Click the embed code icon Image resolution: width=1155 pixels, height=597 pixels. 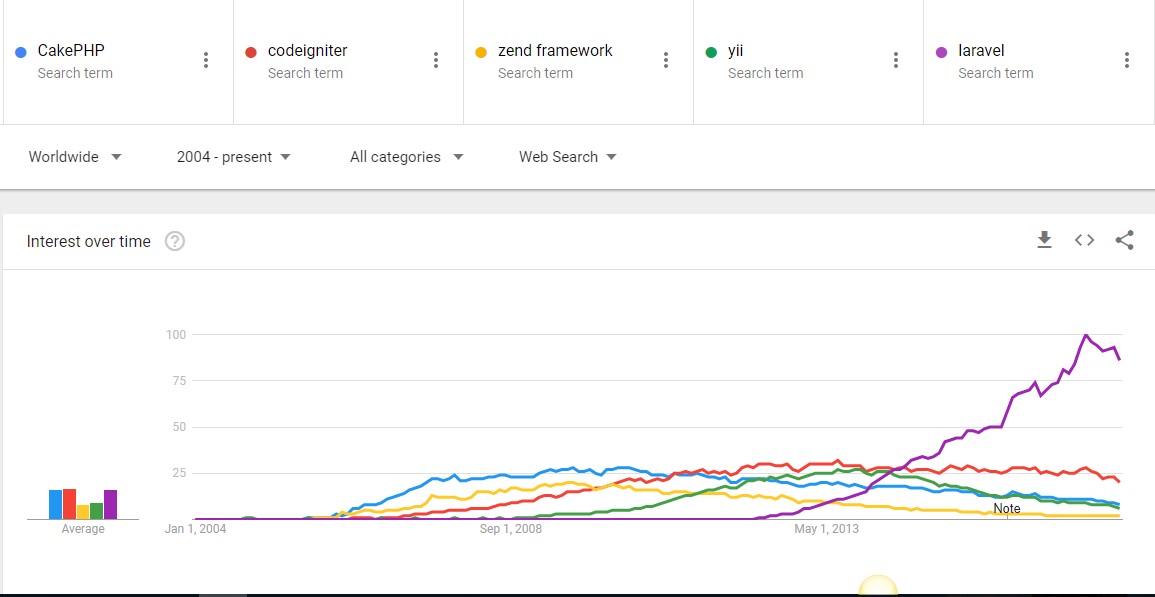tap(1084, 240)
